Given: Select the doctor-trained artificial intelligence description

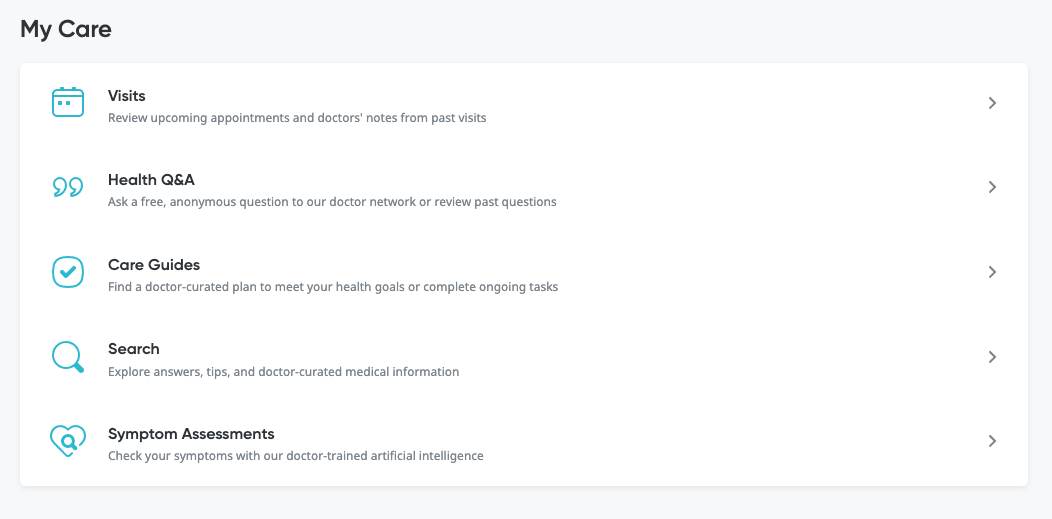Looking at the screenshot, I should (x=296, y=456).
